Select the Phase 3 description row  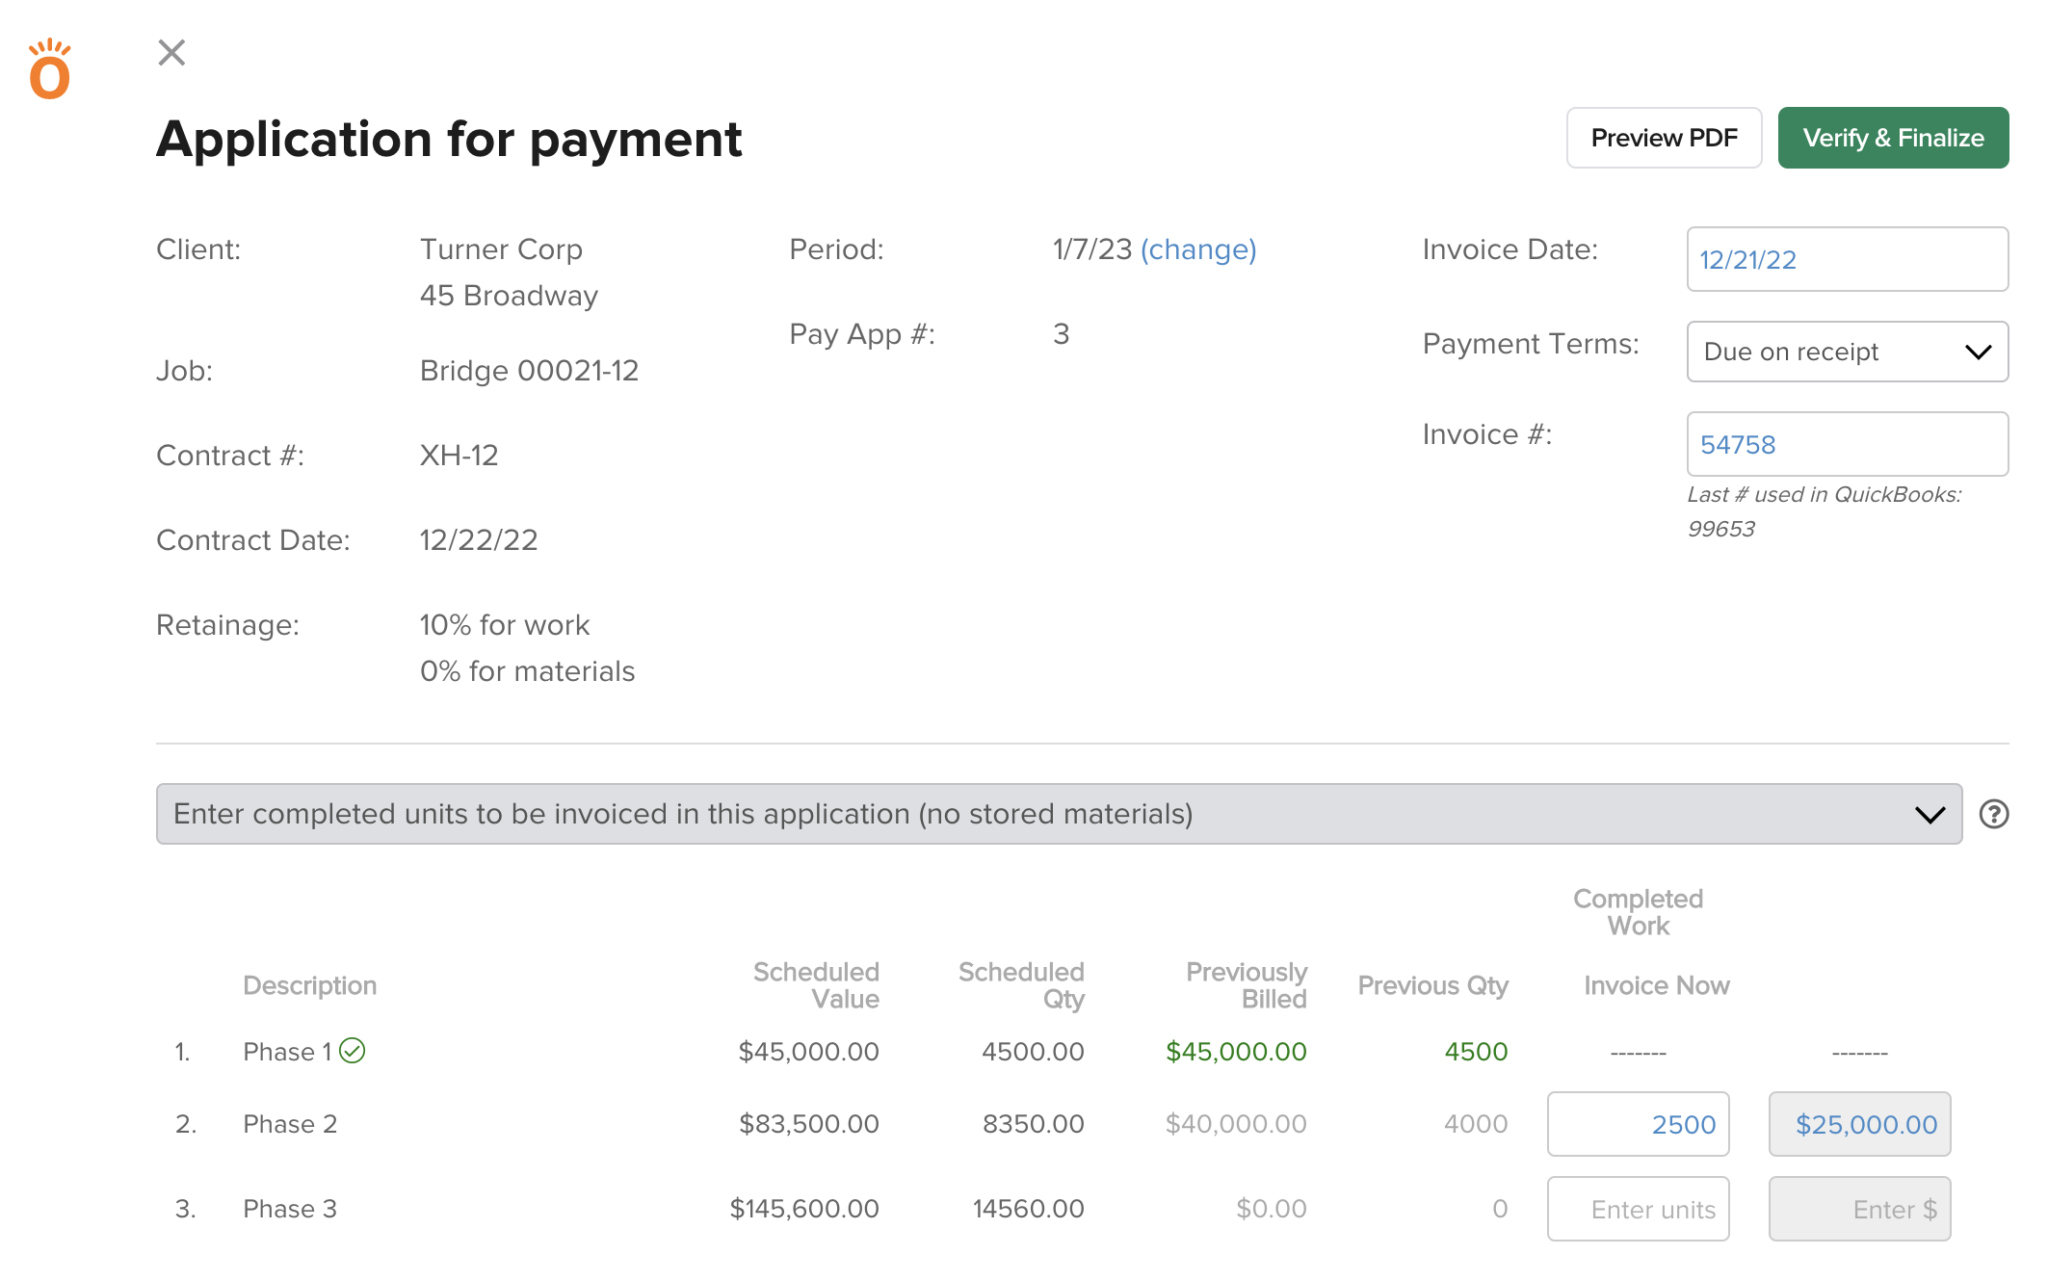[290, 1209]
